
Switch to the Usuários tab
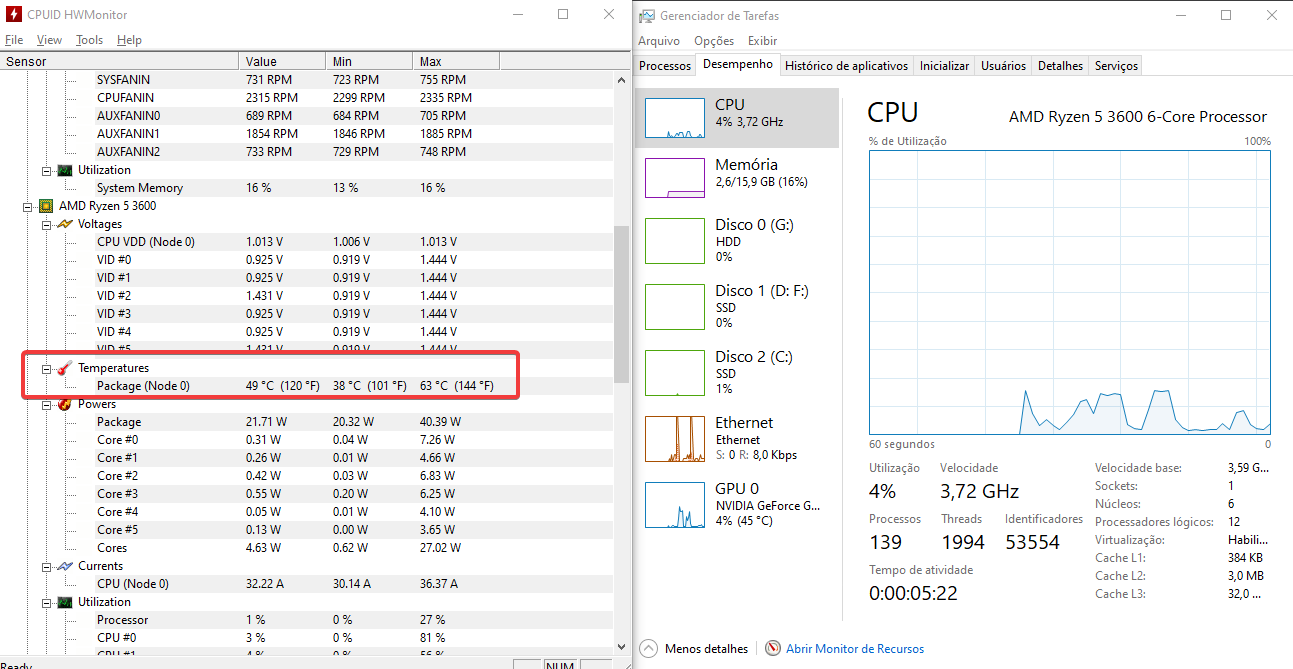[1003, 66]
